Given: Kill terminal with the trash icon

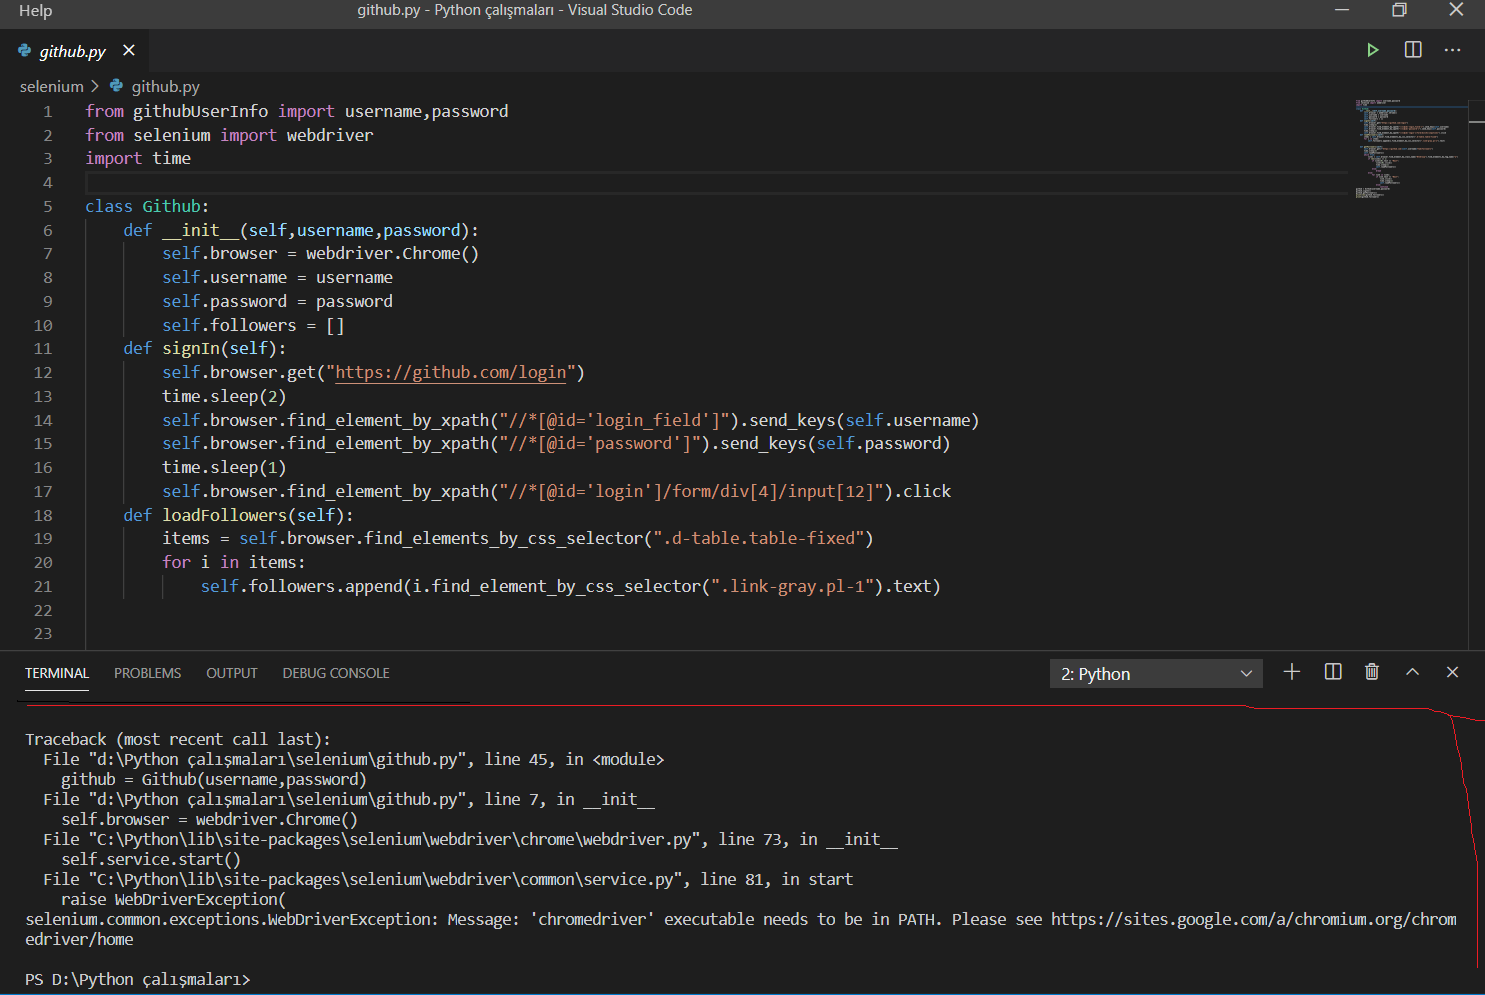Looking at the screenshot, I should pos(1372,672).
